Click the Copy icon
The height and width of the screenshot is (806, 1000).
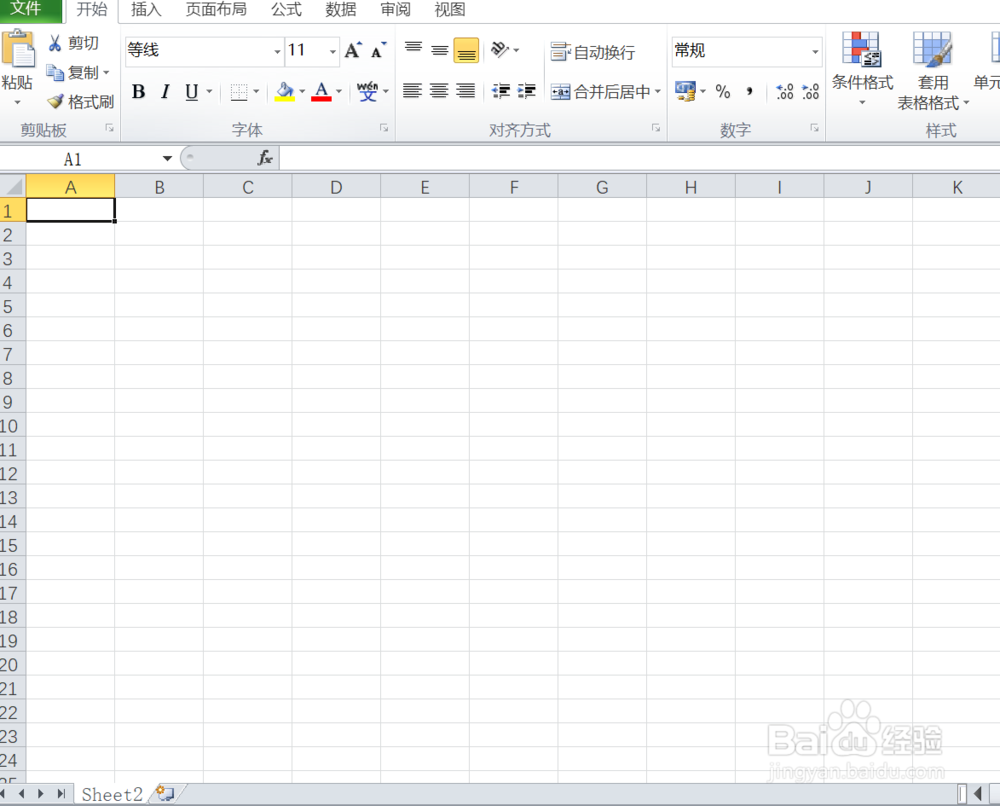coord(55,73)
